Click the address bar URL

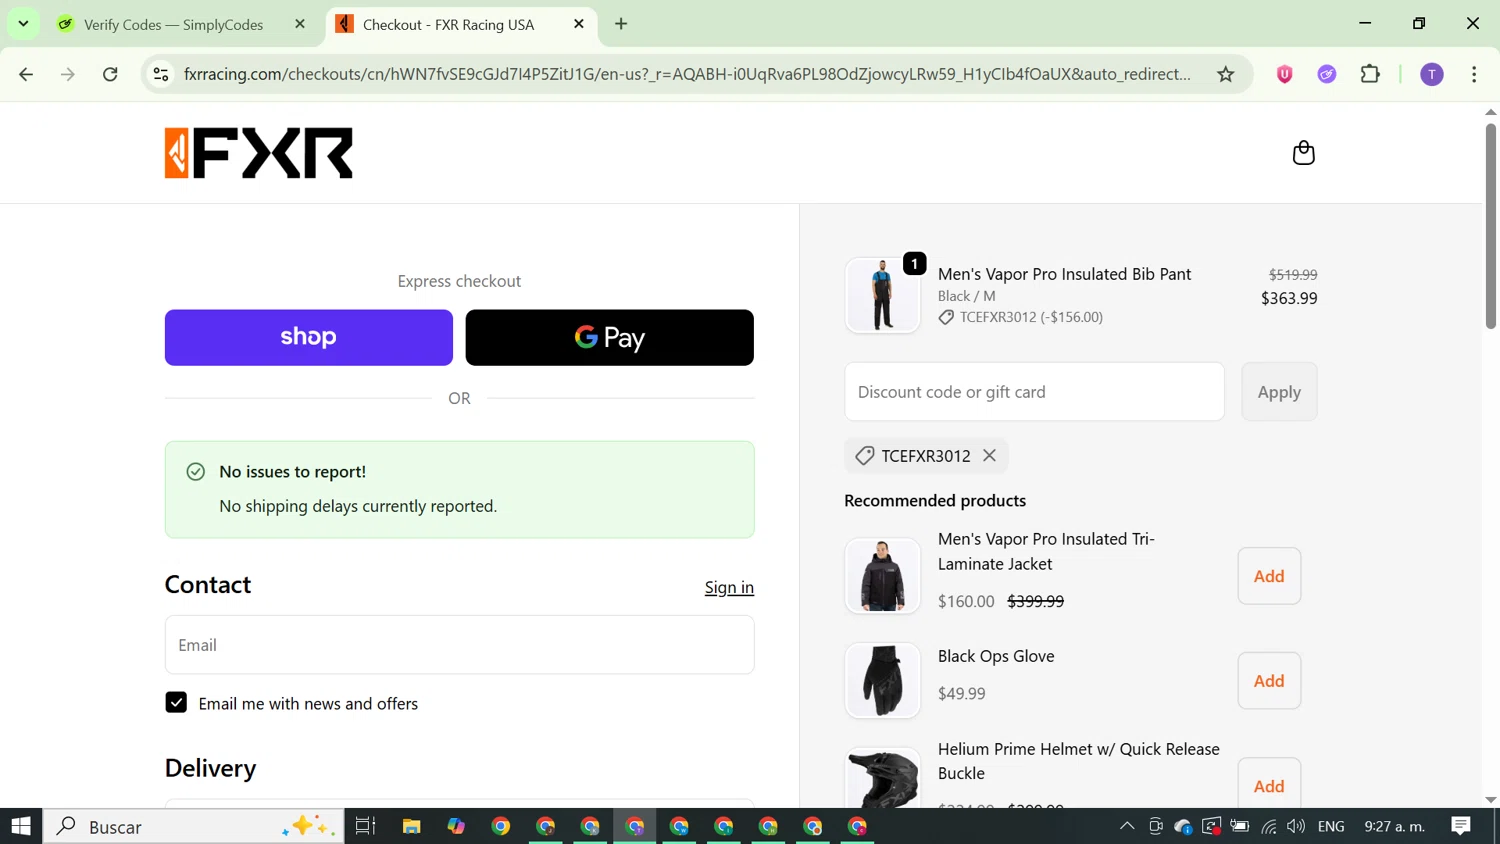[x=688, y=74]
